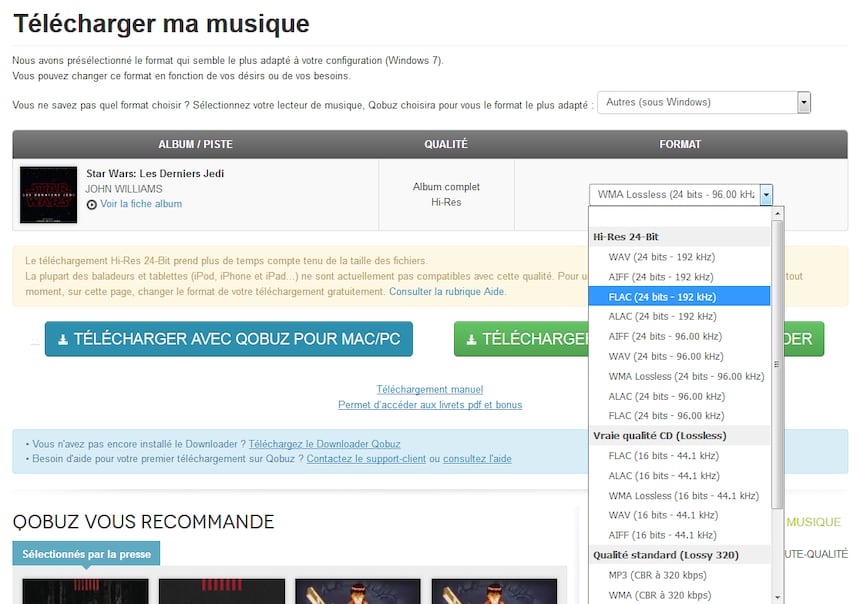Screen dimensions: 860x604
Task: Click the album title Star Wars: Les Derniers Jedi
Action: point(155,173)
